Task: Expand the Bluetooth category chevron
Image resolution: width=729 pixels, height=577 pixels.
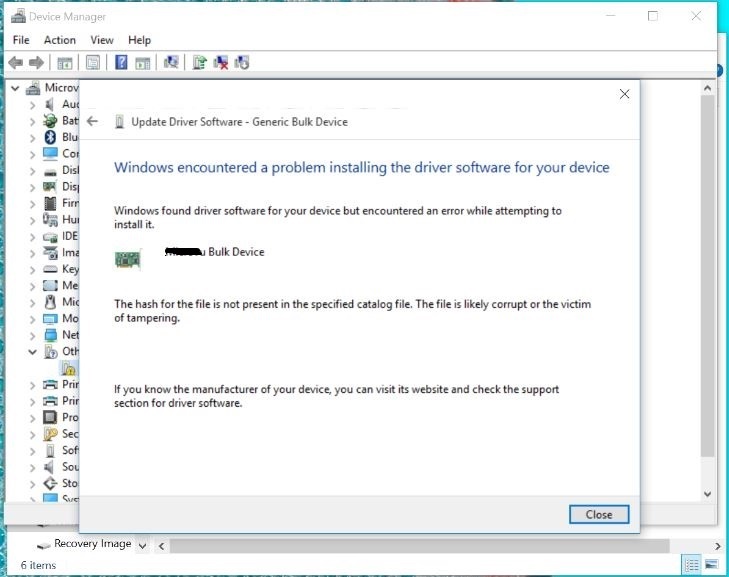Action: coord(32,138)
